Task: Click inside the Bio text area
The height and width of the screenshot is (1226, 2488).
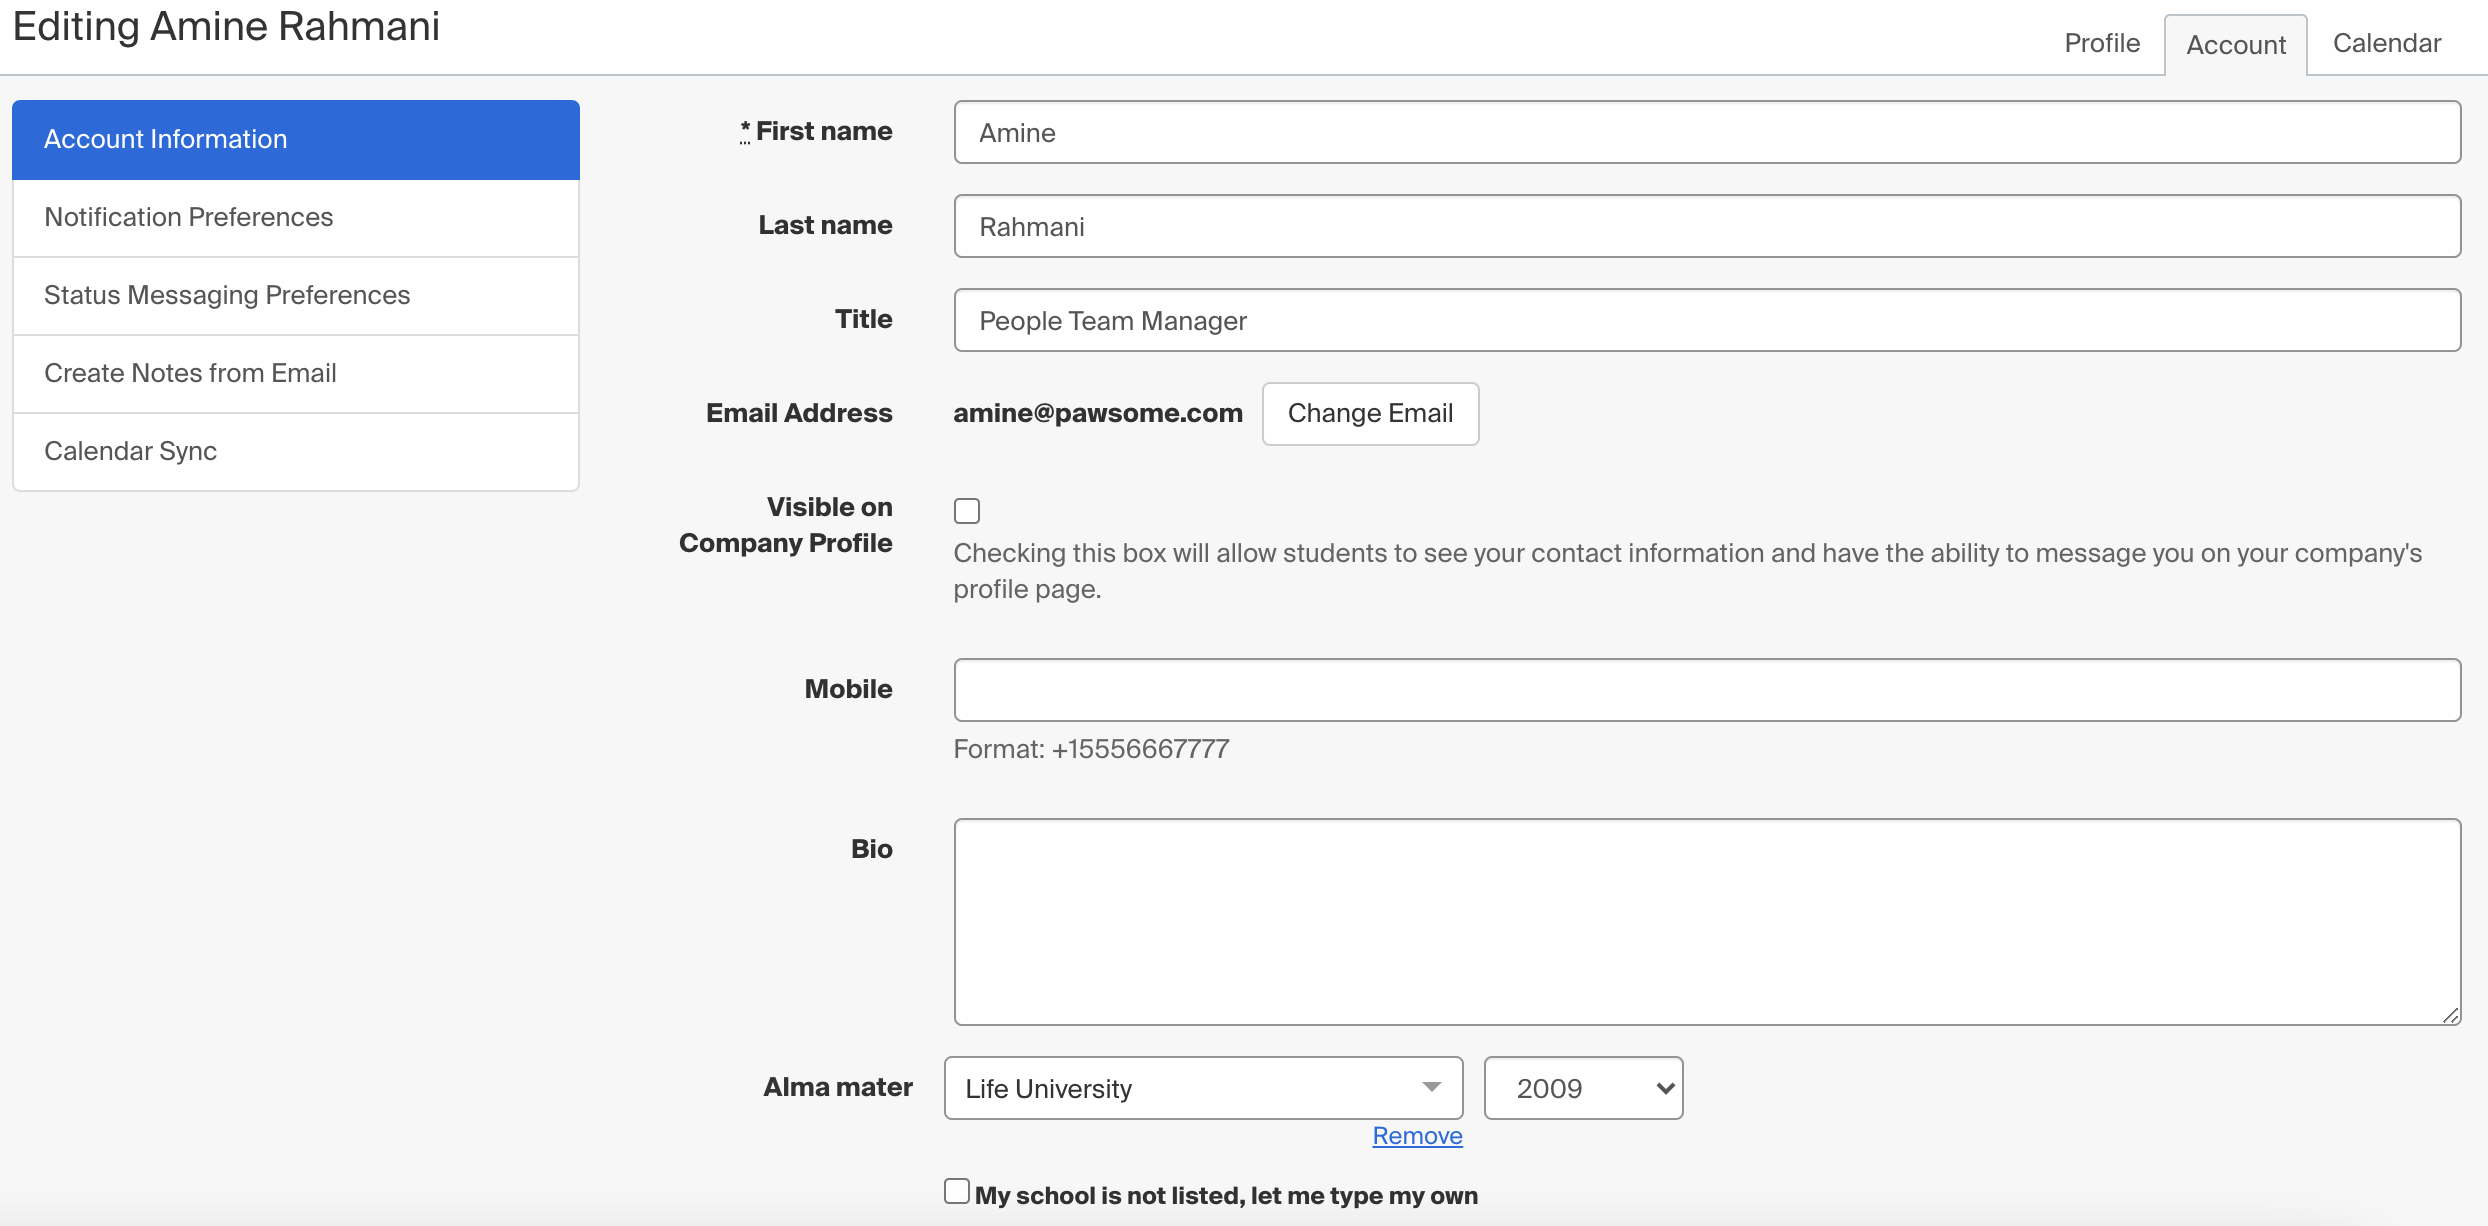Action: pos(1700,920)
